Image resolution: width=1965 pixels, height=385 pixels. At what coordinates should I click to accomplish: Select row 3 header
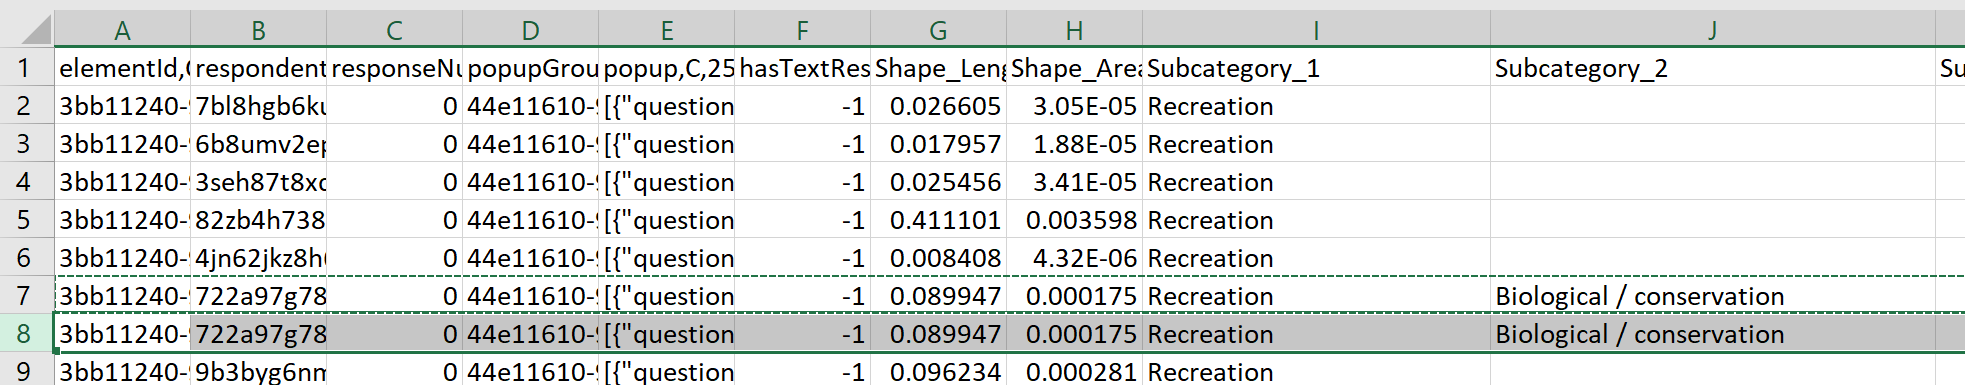click(x=26, y=144)
